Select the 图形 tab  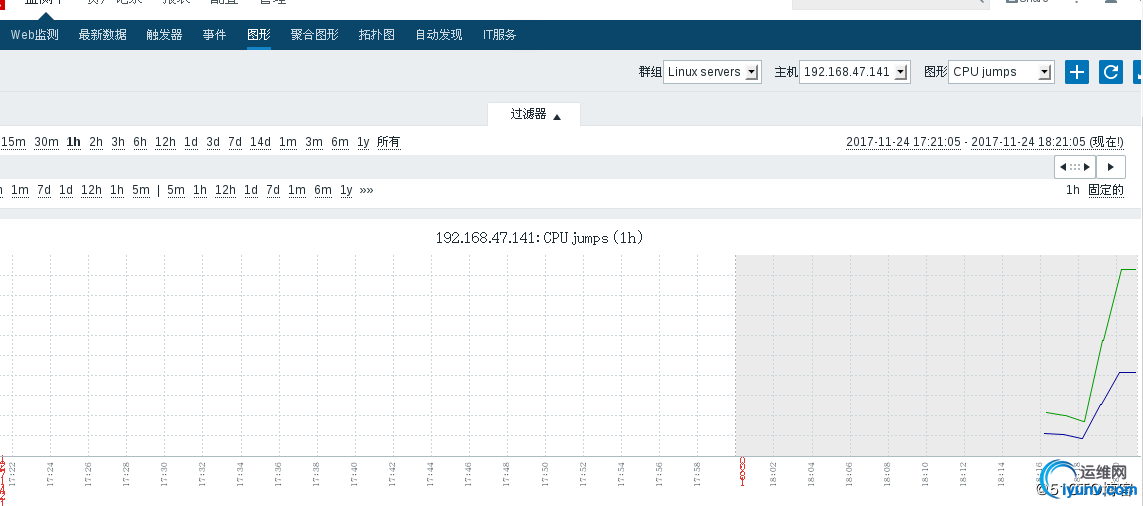pyautogui.click(x=259, y=34)
